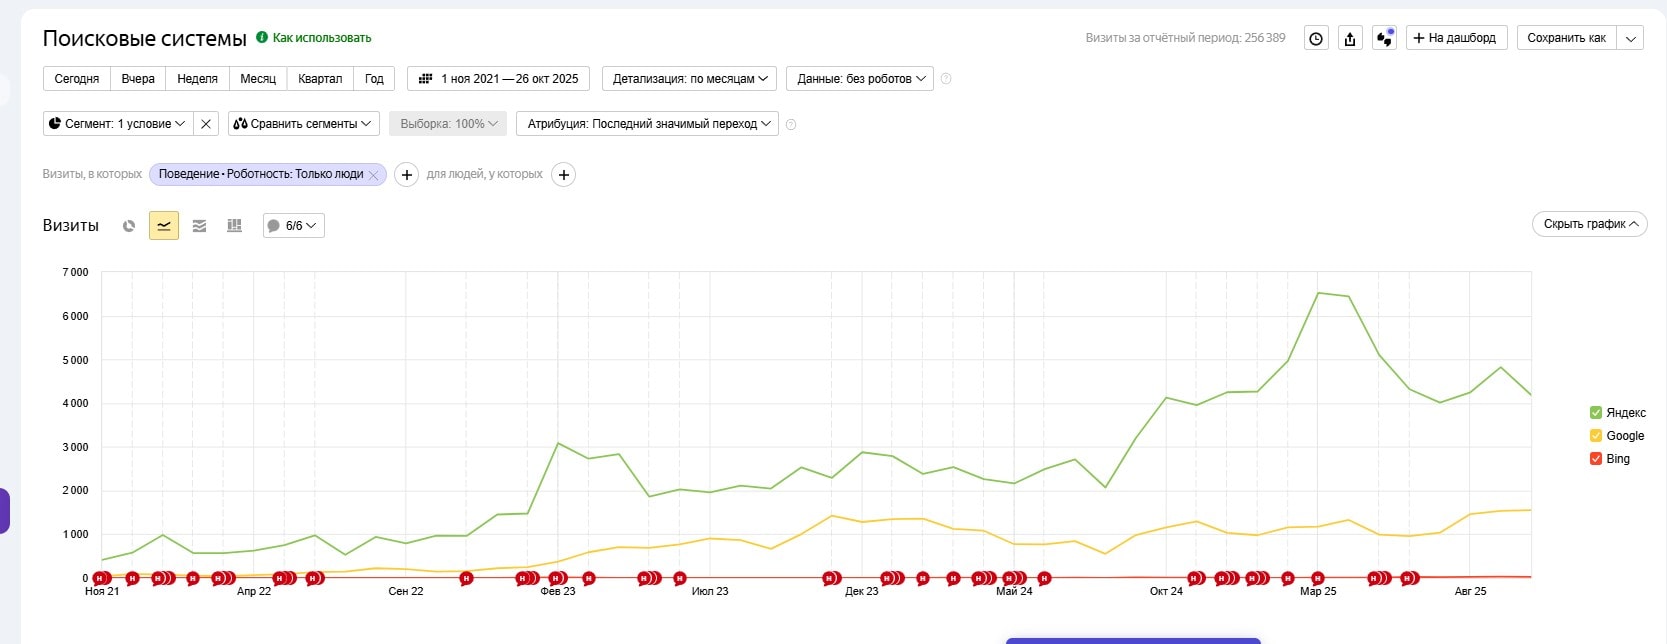Open date range picker 1 ноя 2021
This screenshot has width=1667, height=644.
click(498, 79)
